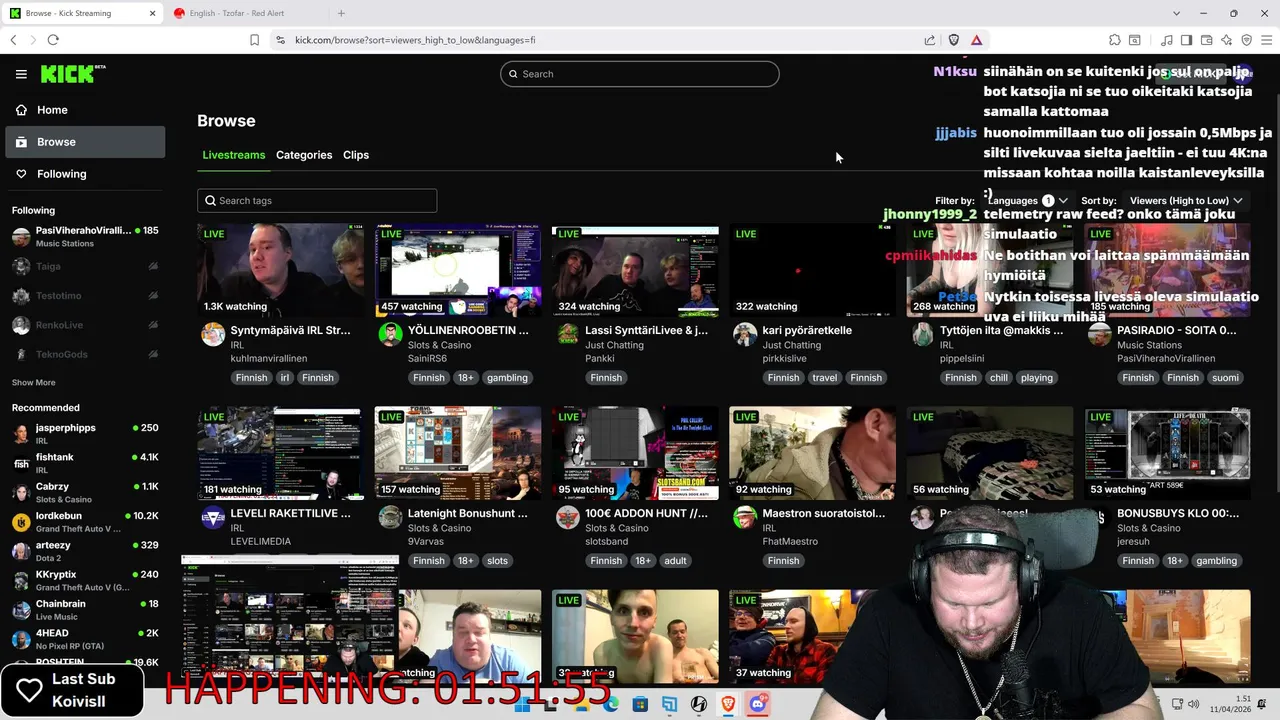Open the Brave VPN shield icon

(1247, 40)
